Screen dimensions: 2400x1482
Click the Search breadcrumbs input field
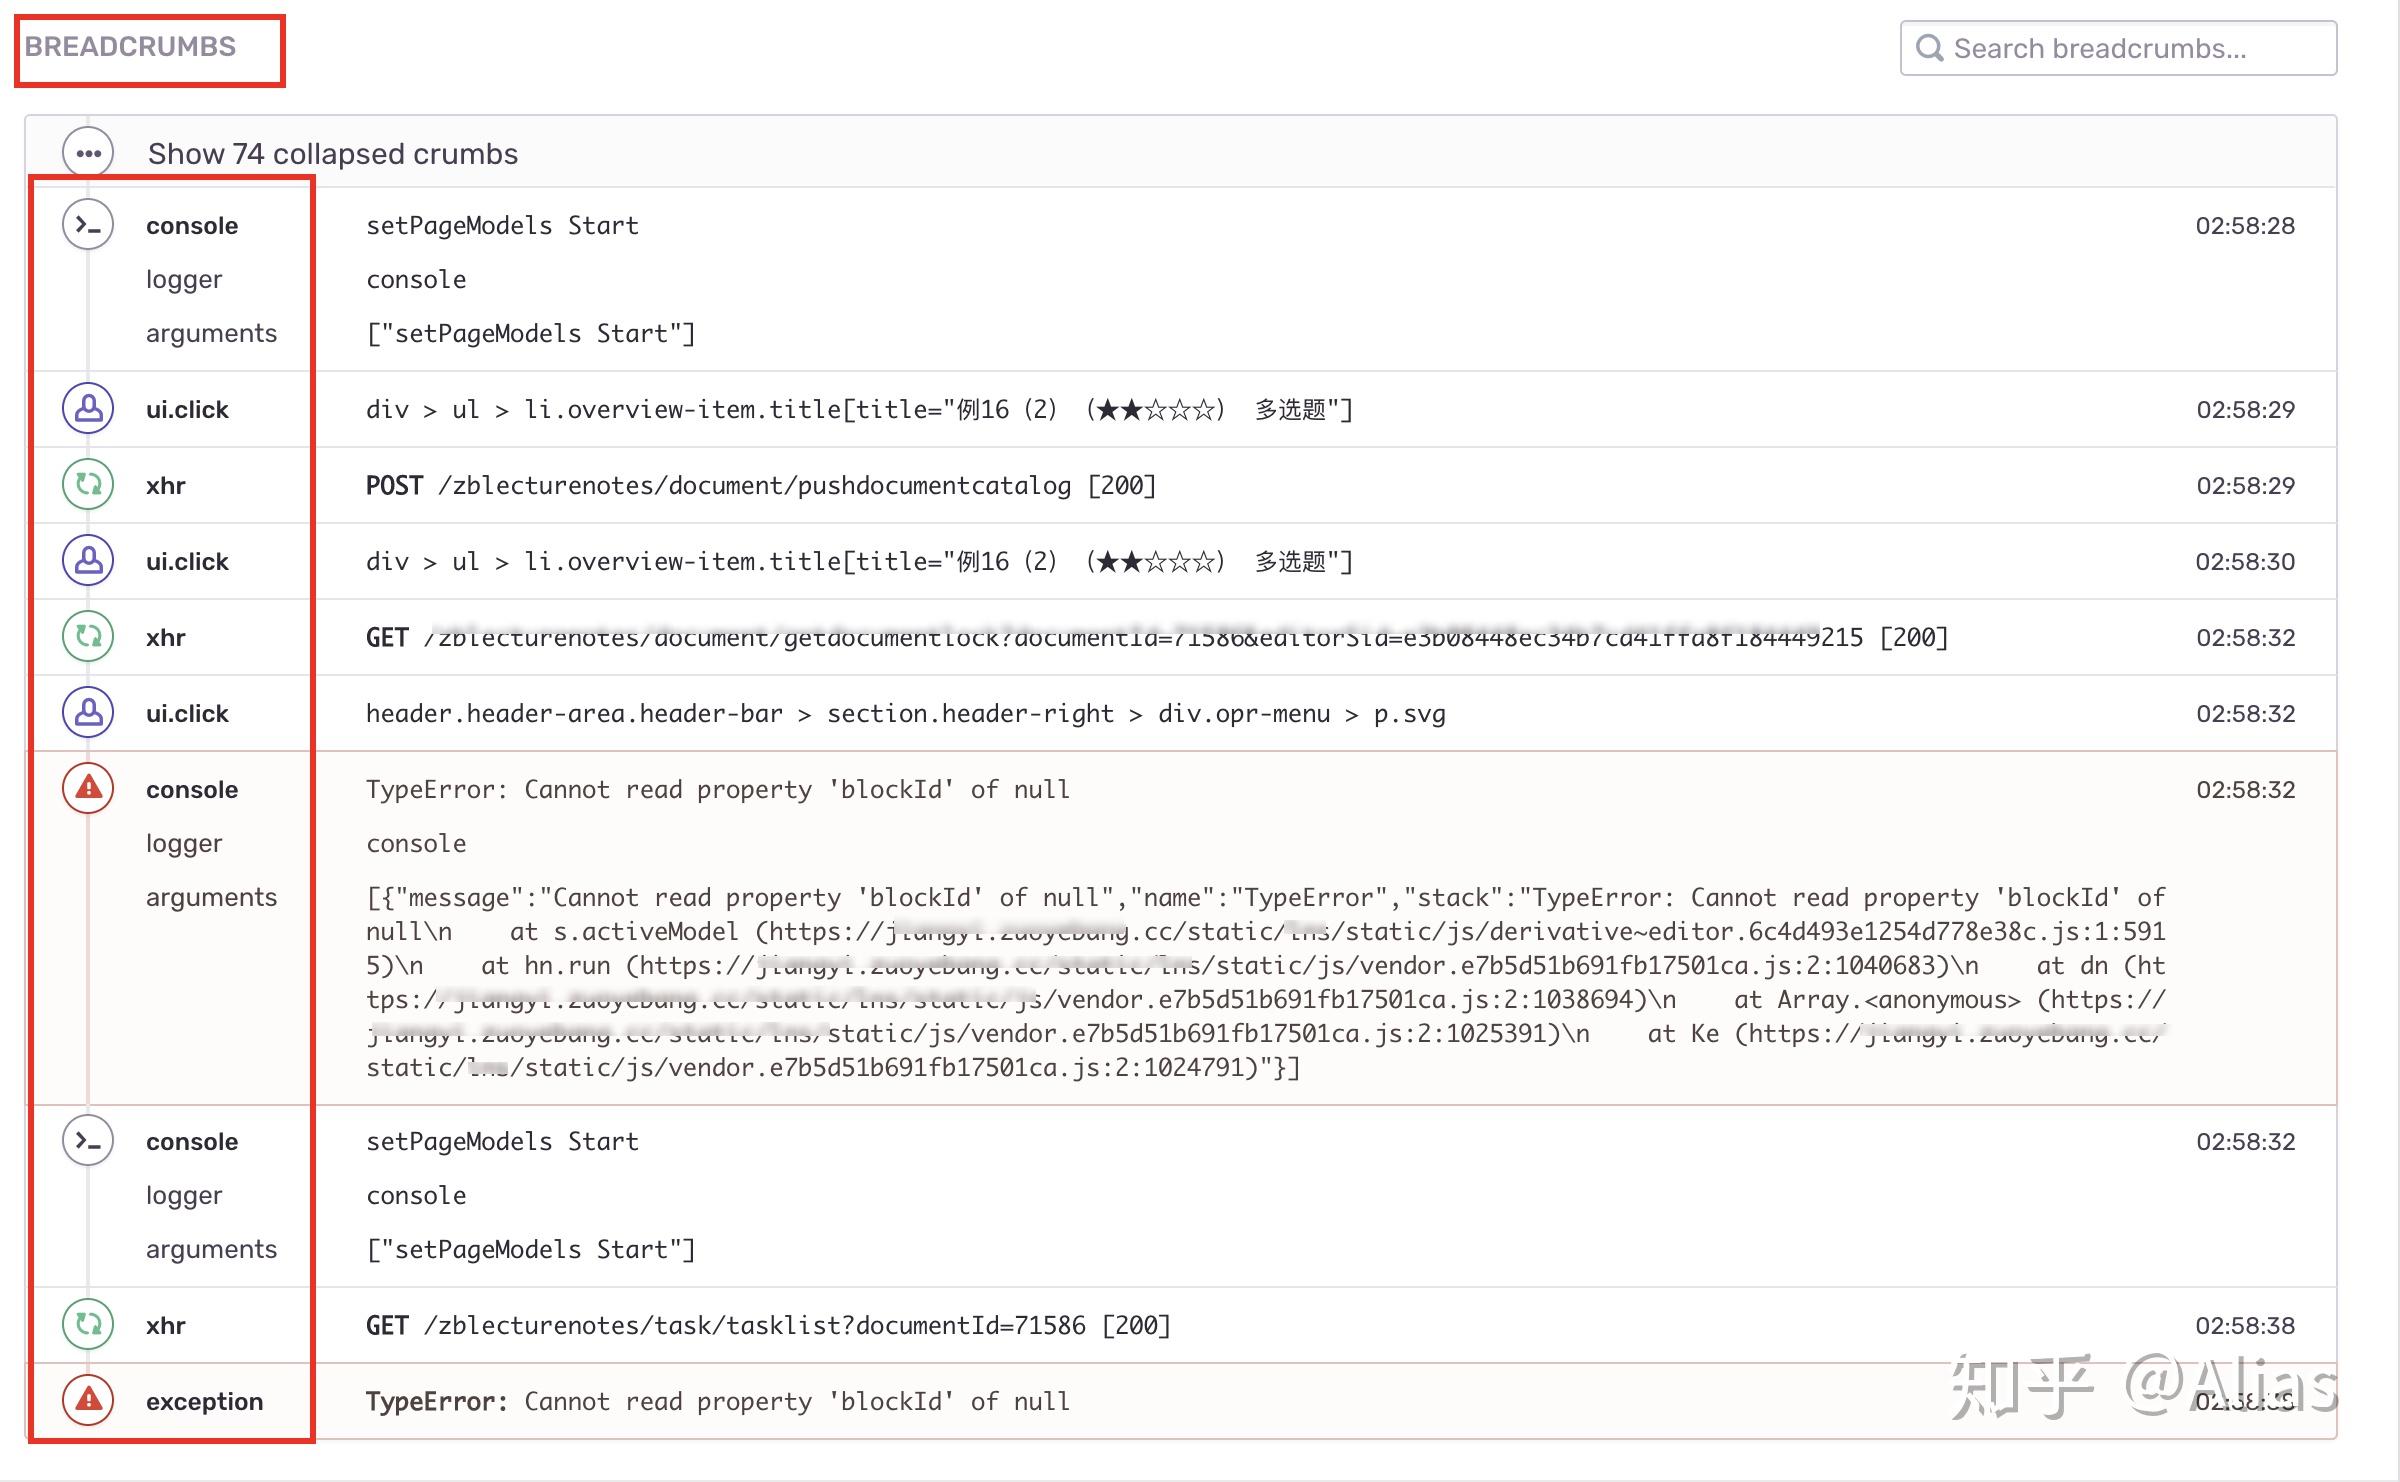click(2130, 48)
